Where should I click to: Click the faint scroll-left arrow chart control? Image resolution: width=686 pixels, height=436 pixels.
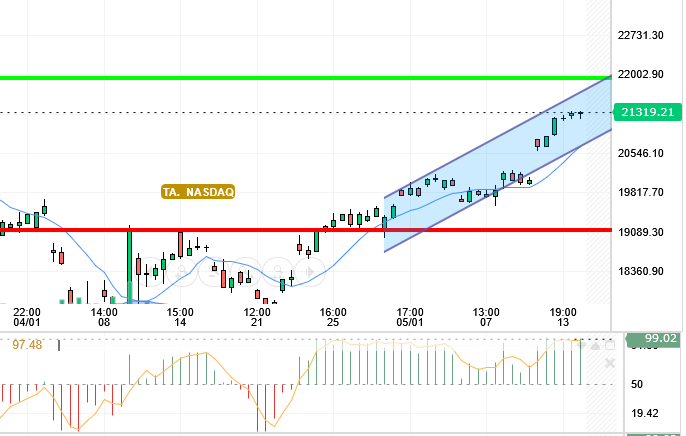point(151,272)
